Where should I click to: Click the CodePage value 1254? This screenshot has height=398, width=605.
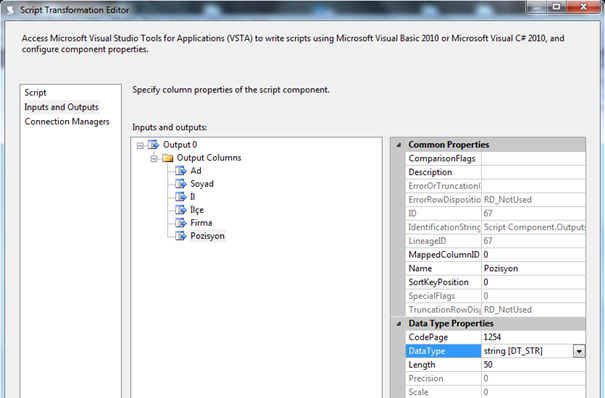point(533,337)
